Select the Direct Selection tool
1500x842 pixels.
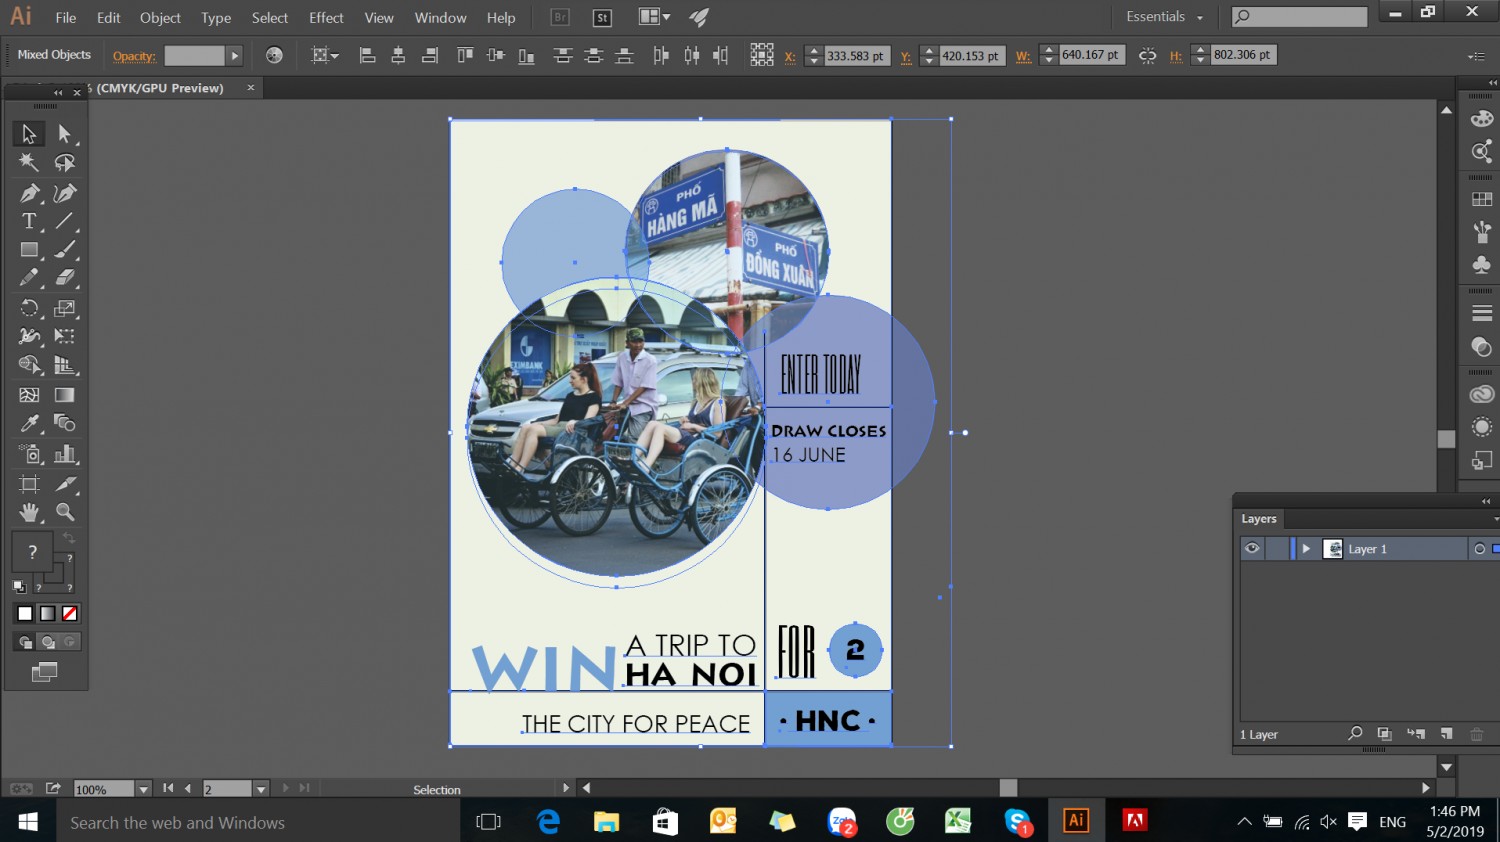pos(65,133)
